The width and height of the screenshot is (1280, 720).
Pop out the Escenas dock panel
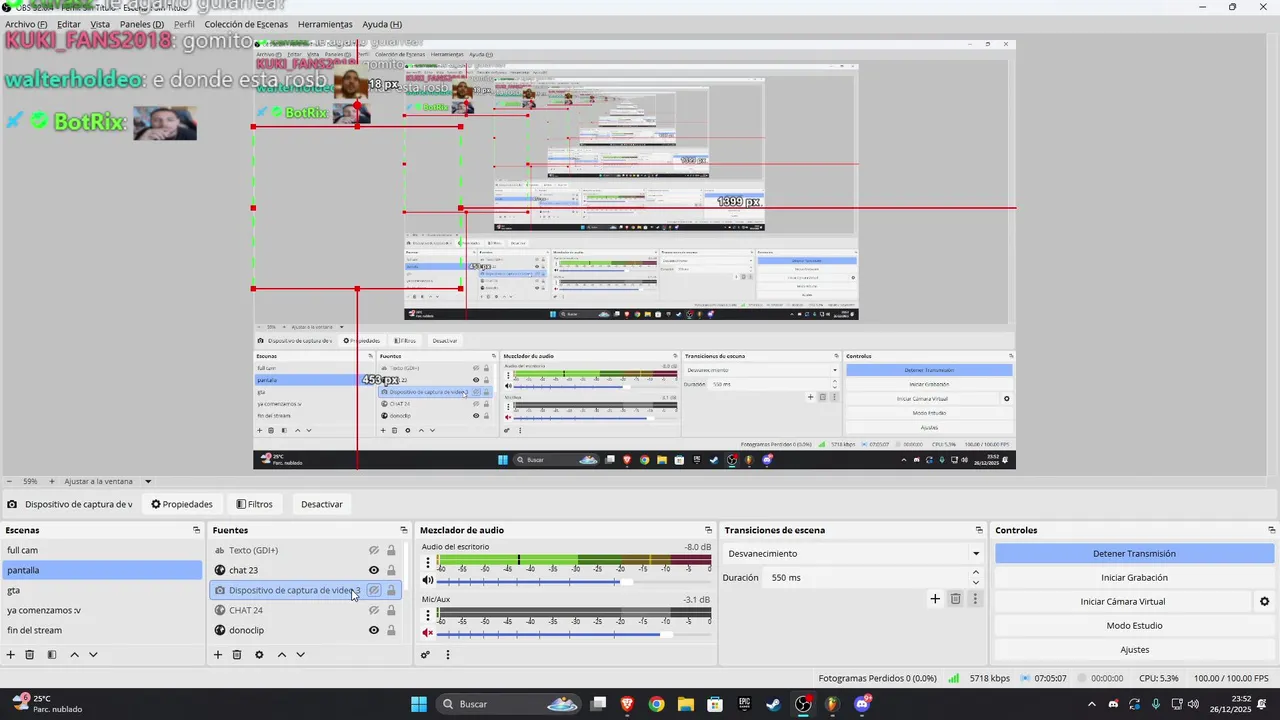point(197,530)
